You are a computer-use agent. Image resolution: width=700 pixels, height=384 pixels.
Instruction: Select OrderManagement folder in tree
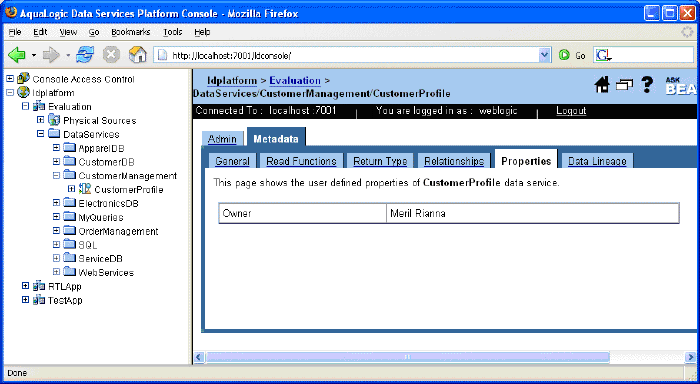coord(118,231)
